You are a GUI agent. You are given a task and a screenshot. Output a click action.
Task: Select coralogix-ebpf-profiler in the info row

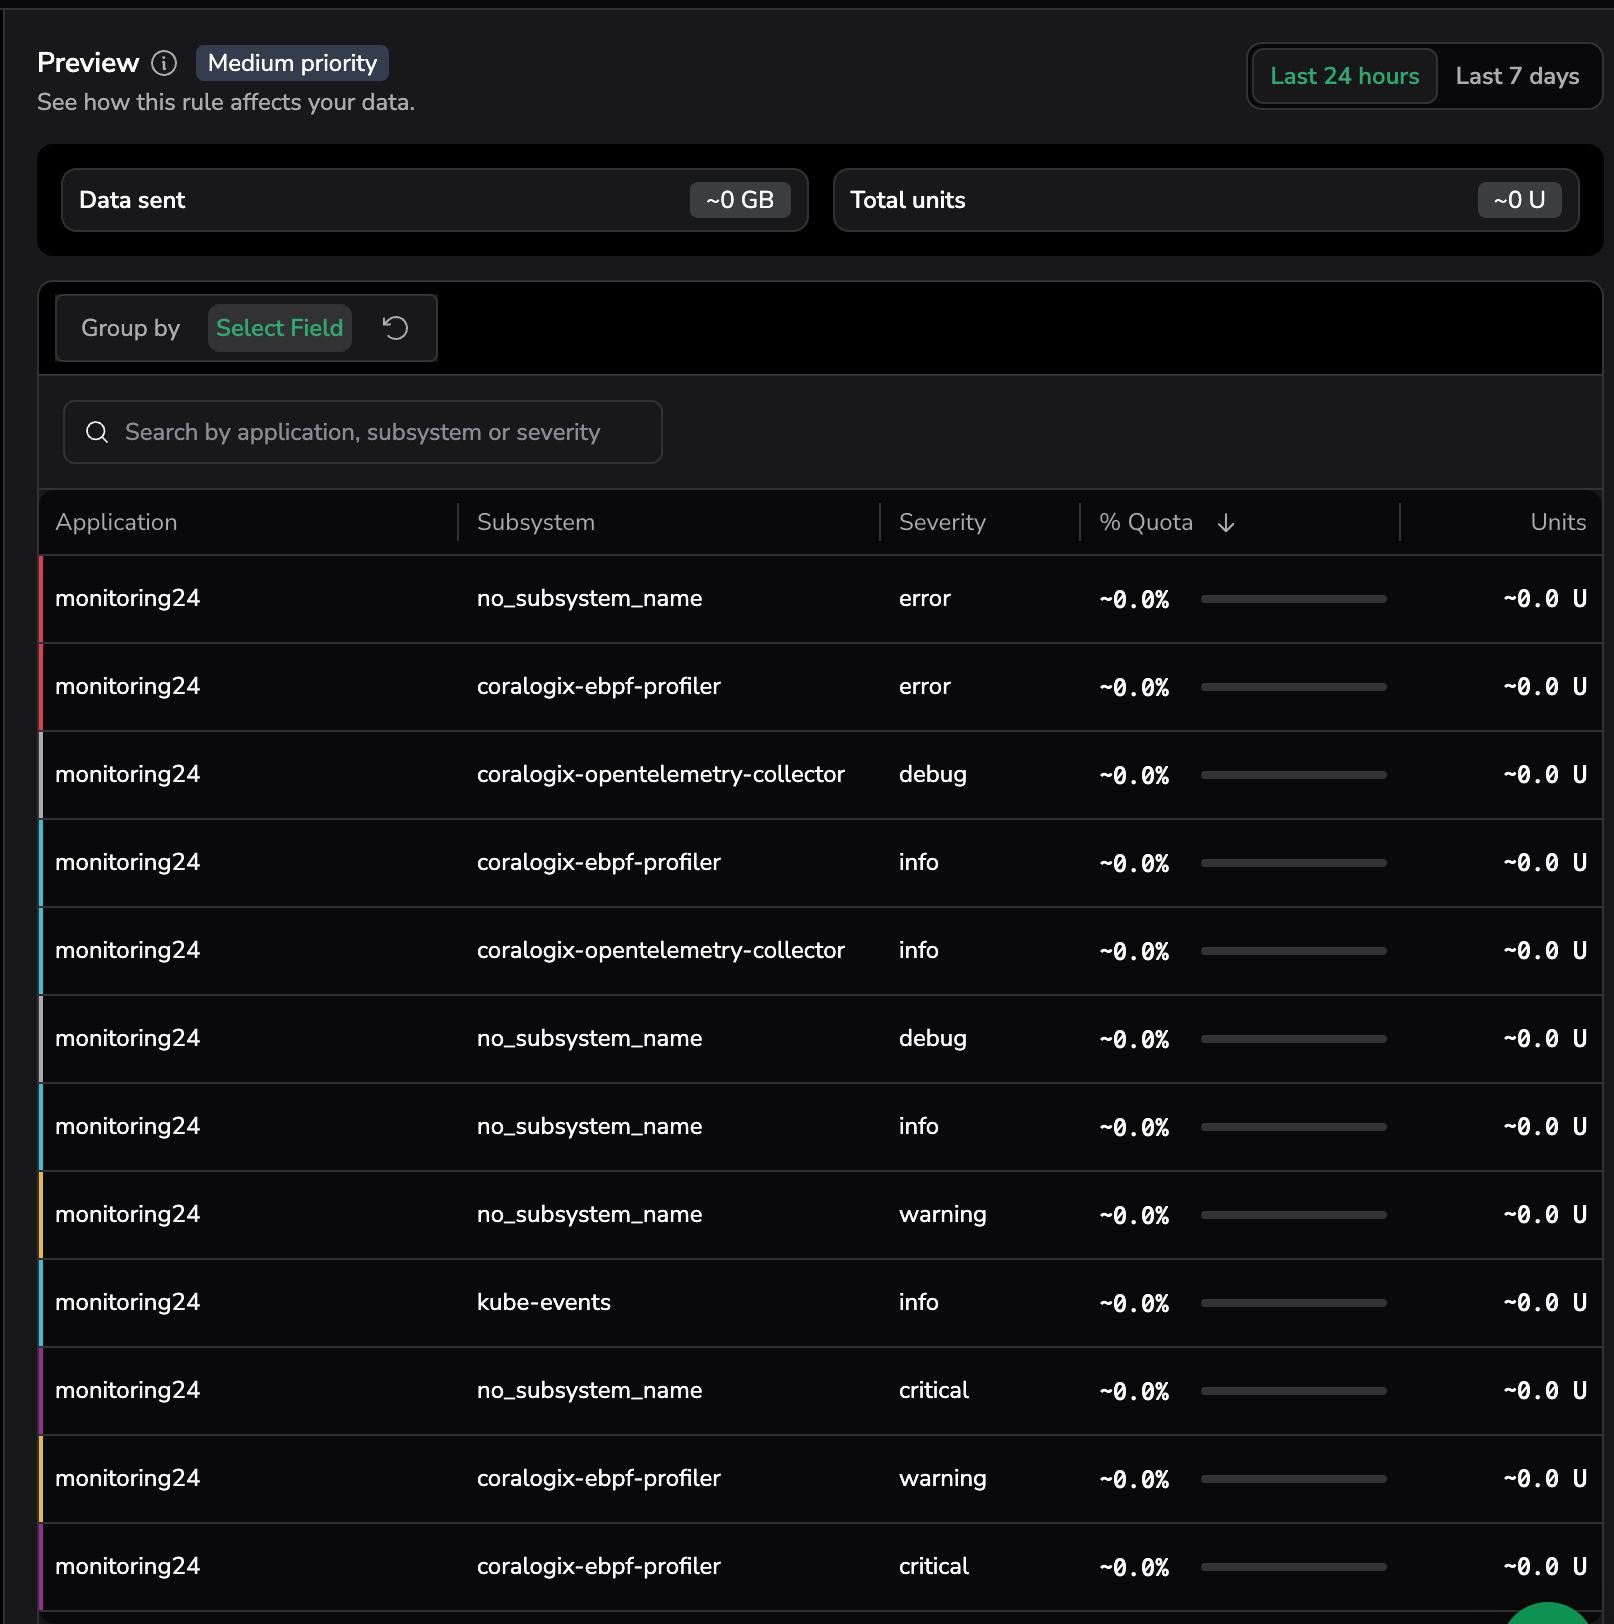click(x=599, y=862)
